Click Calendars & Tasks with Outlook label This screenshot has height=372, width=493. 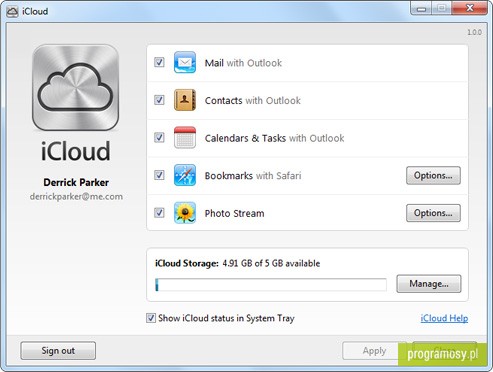pos(274,138)
